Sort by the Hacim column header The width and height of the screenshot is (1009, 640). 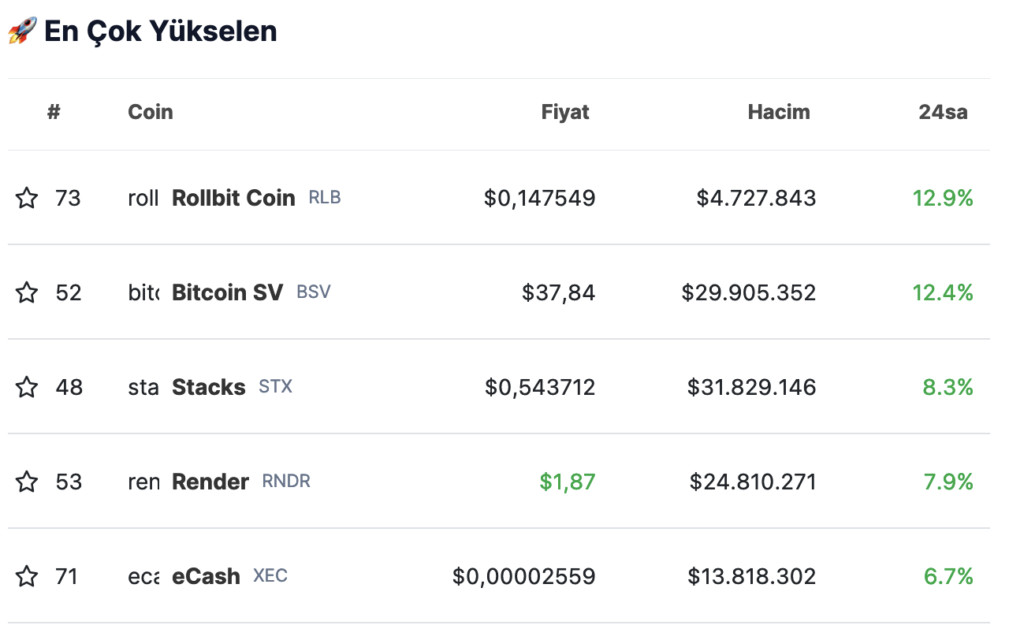[x=779, y=112]
